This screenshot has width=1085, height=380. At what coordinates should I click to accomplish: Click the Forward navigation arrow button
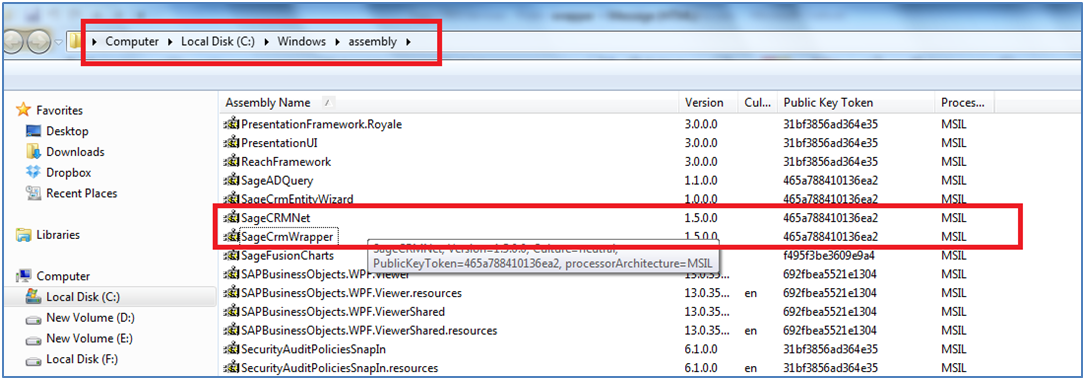(38, 42)
